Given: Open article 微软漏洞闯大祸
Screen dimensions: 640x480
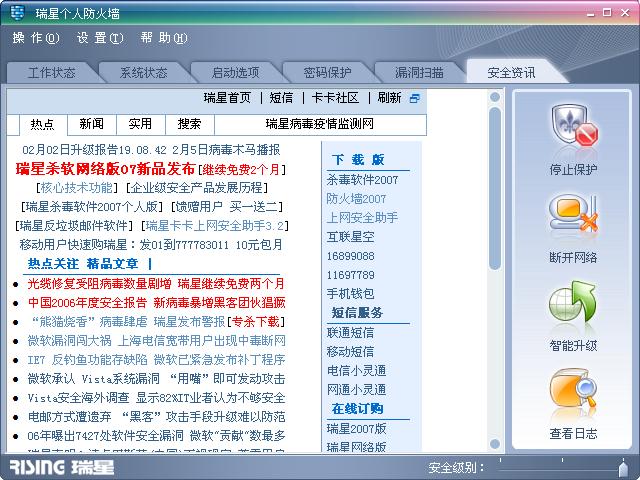Looking at the screenshot, I should click(x=69, y=340).
